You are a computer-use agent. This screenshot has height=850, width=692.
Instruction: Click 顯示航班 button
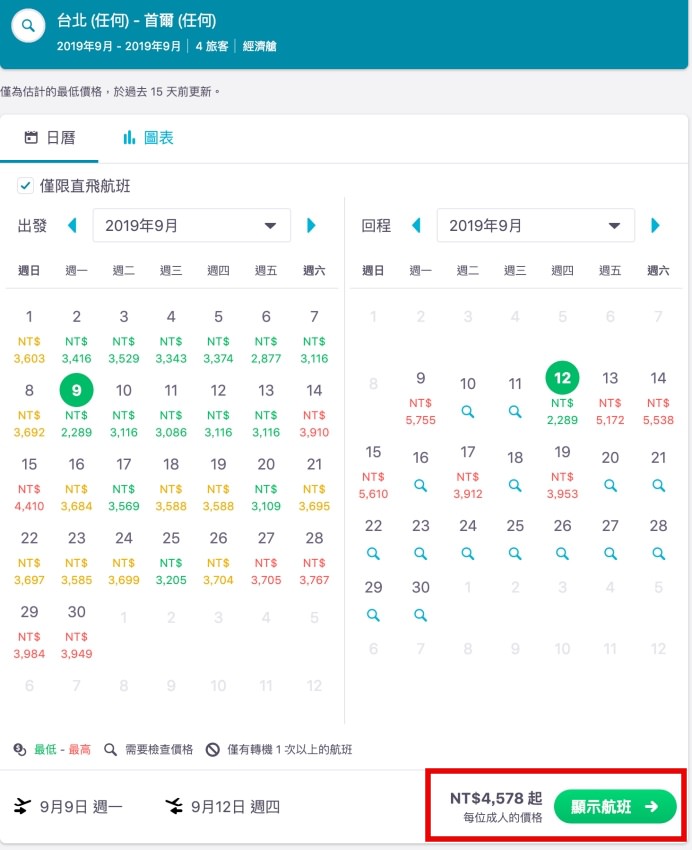(615, 807)
